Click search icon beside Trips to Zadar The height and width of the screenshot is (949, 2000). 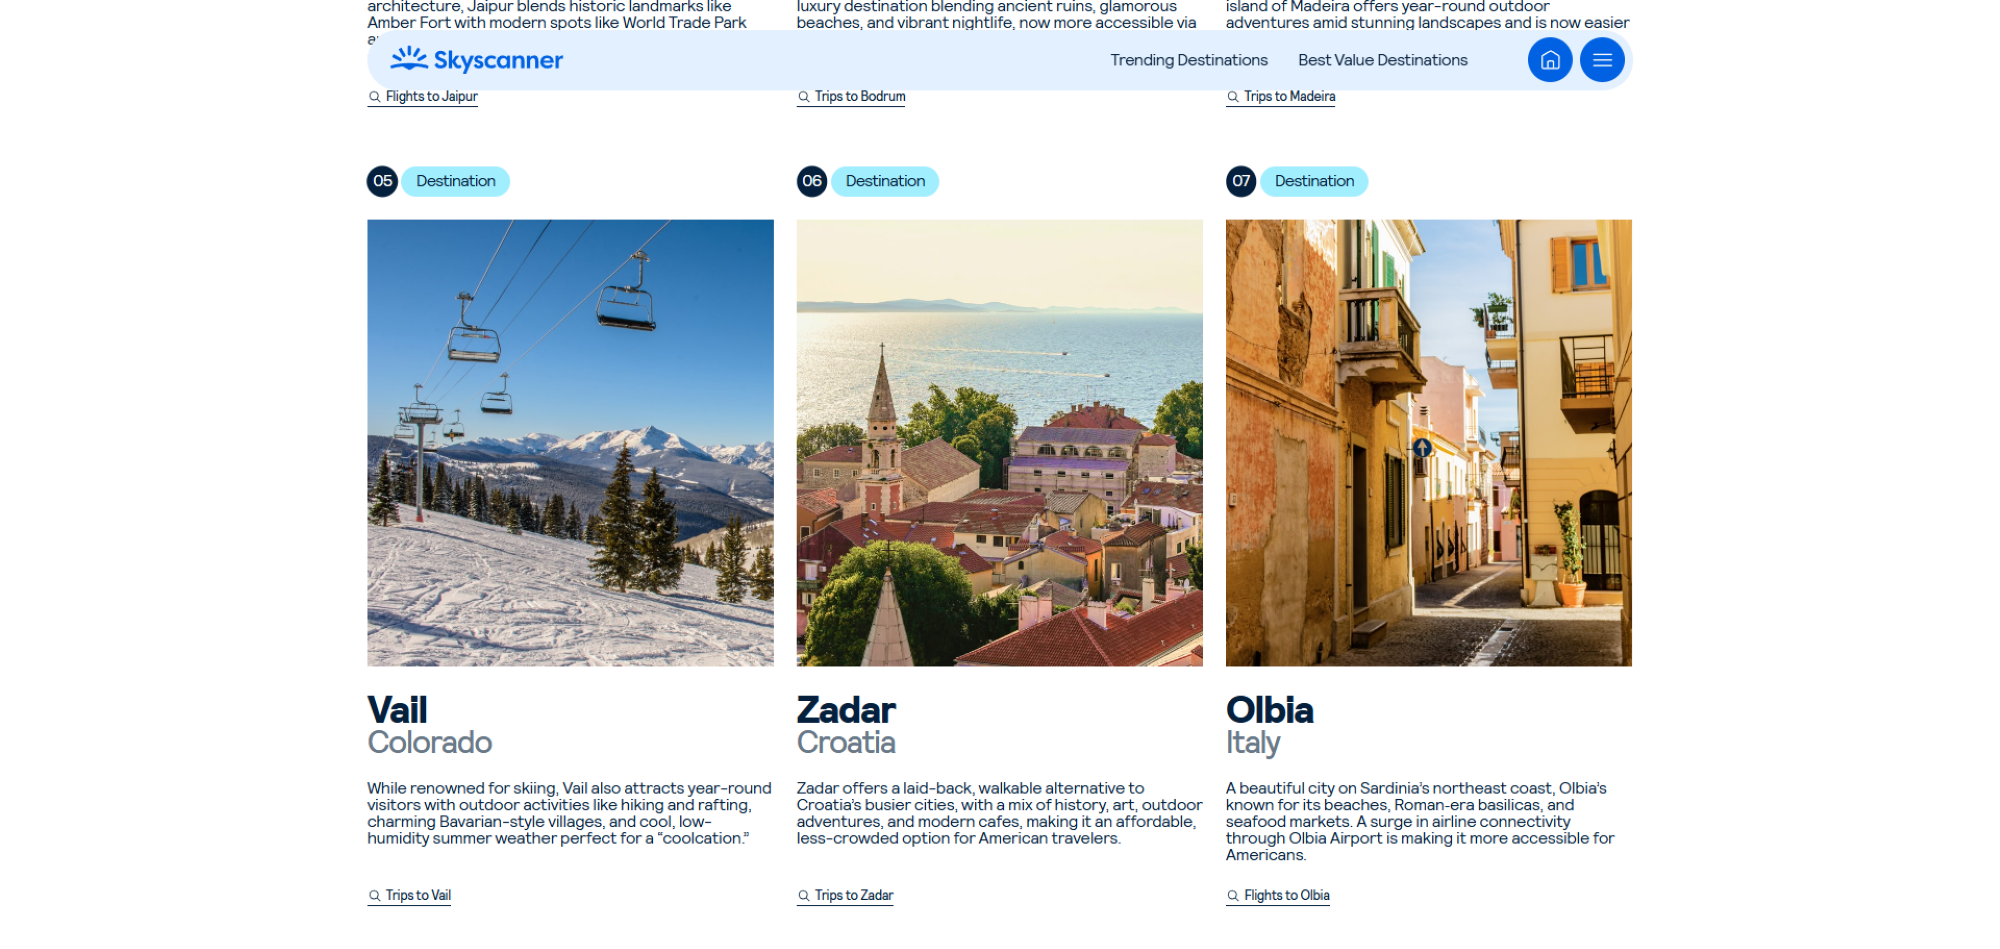click(804, 896)
